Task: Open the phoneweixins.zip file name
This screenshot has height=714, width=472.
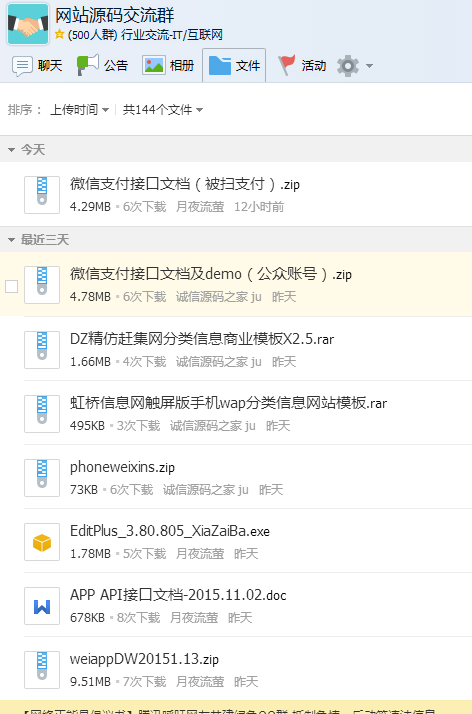Action: pos(122,467)
